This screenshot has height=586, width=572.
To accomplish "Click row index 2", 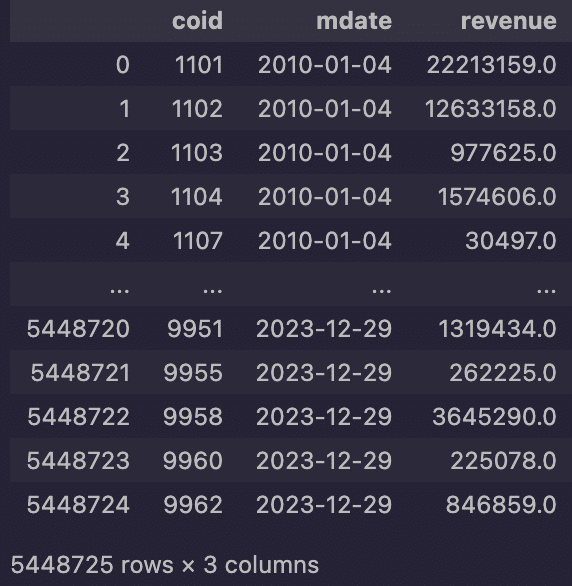I will (123, 153).
